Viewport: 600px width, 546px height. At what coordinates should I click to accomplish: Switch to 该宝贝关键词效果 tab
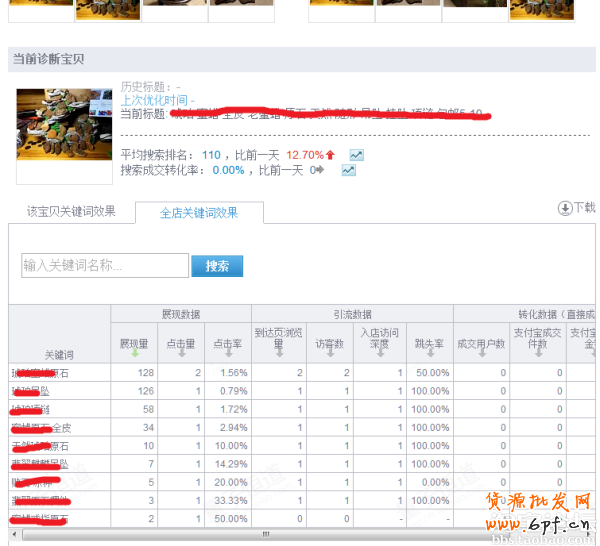click(x=71, y=212)
